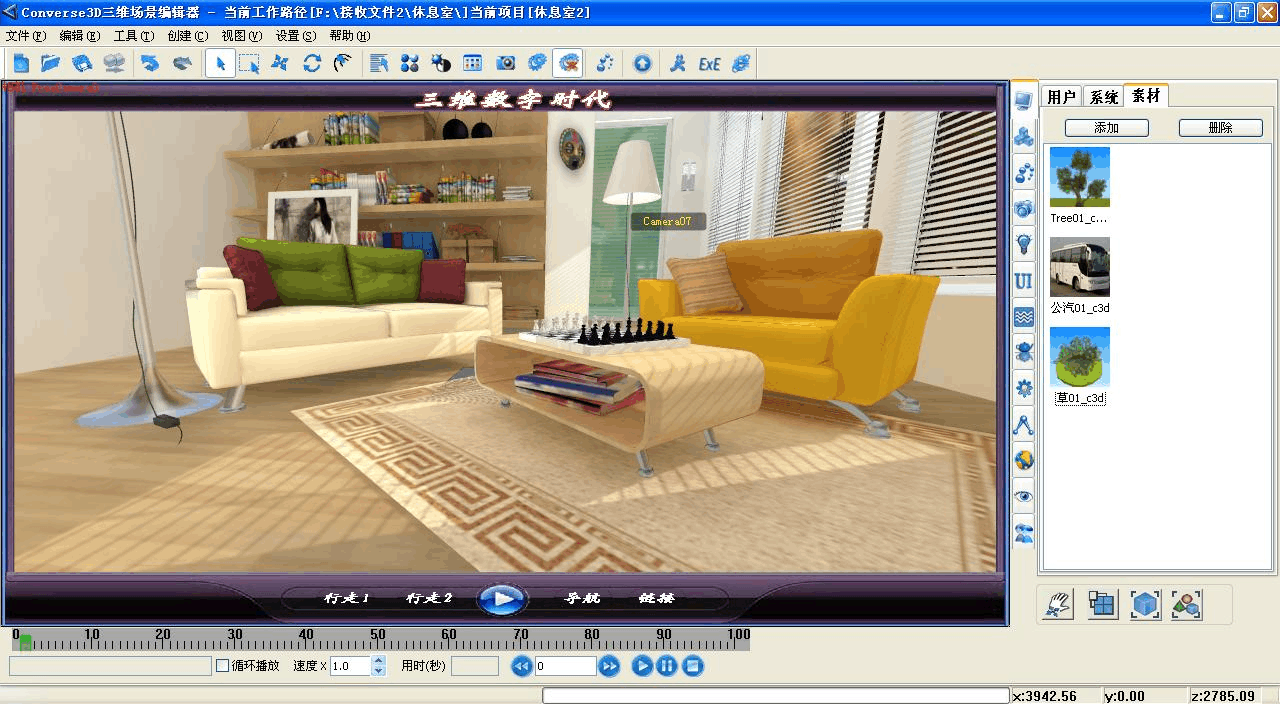Open the monitor panel in the side strip
The height and width of the screenshot is (704, 1280).
pyautogui.click(x=1023, y=100)
